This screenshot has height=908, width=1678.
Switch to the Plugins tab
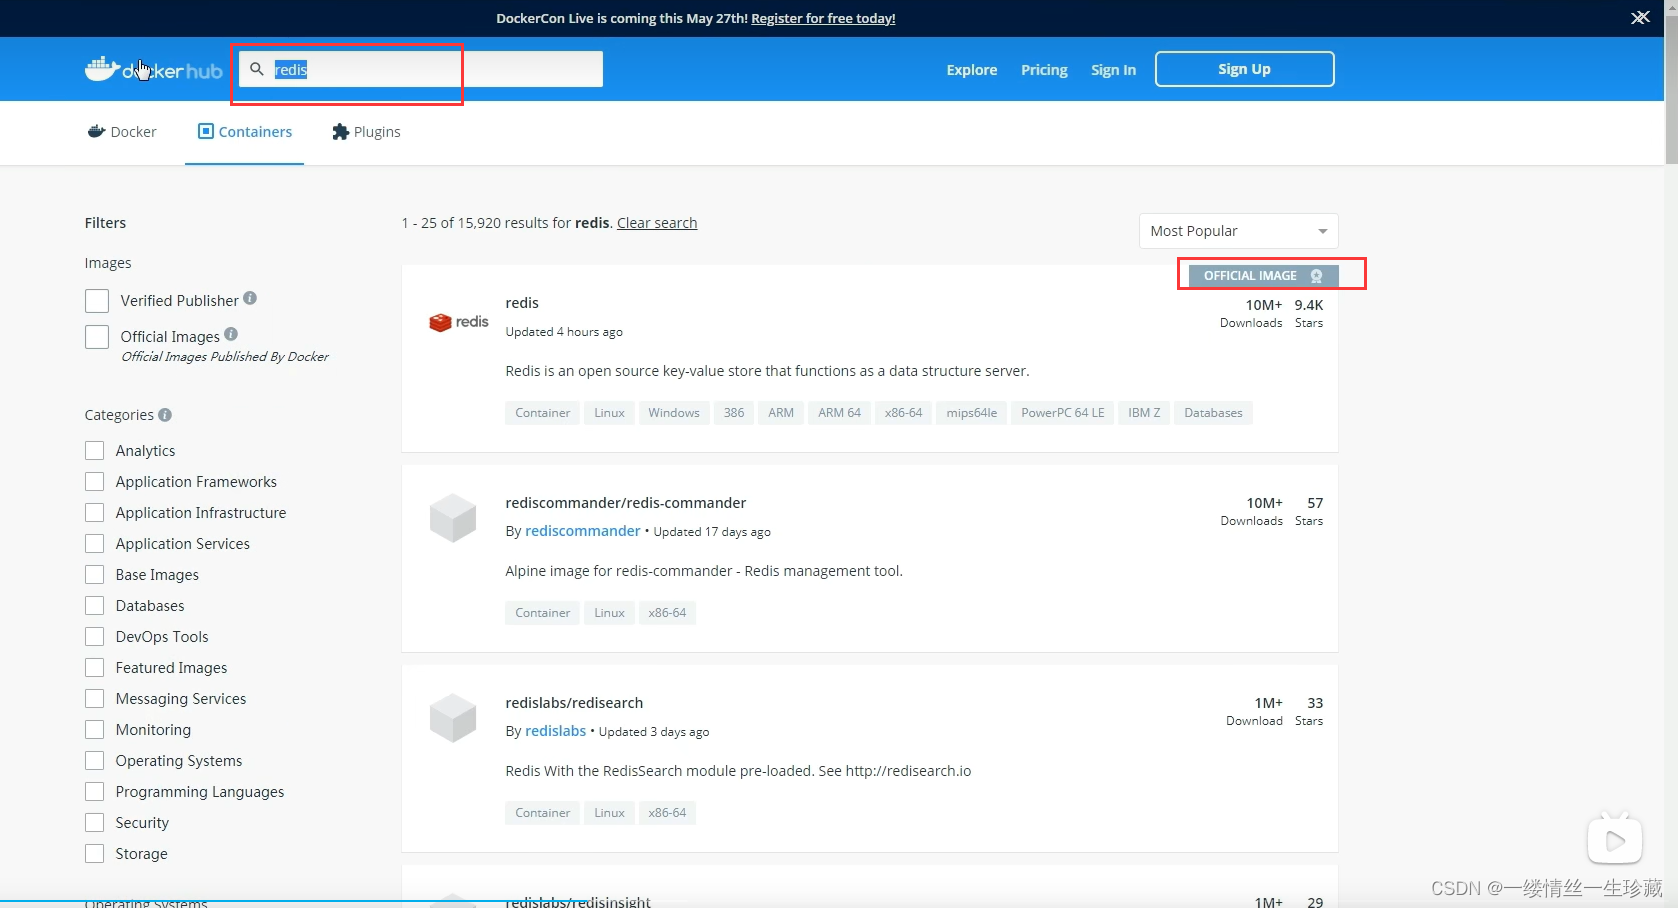click(x=366, y=132)
